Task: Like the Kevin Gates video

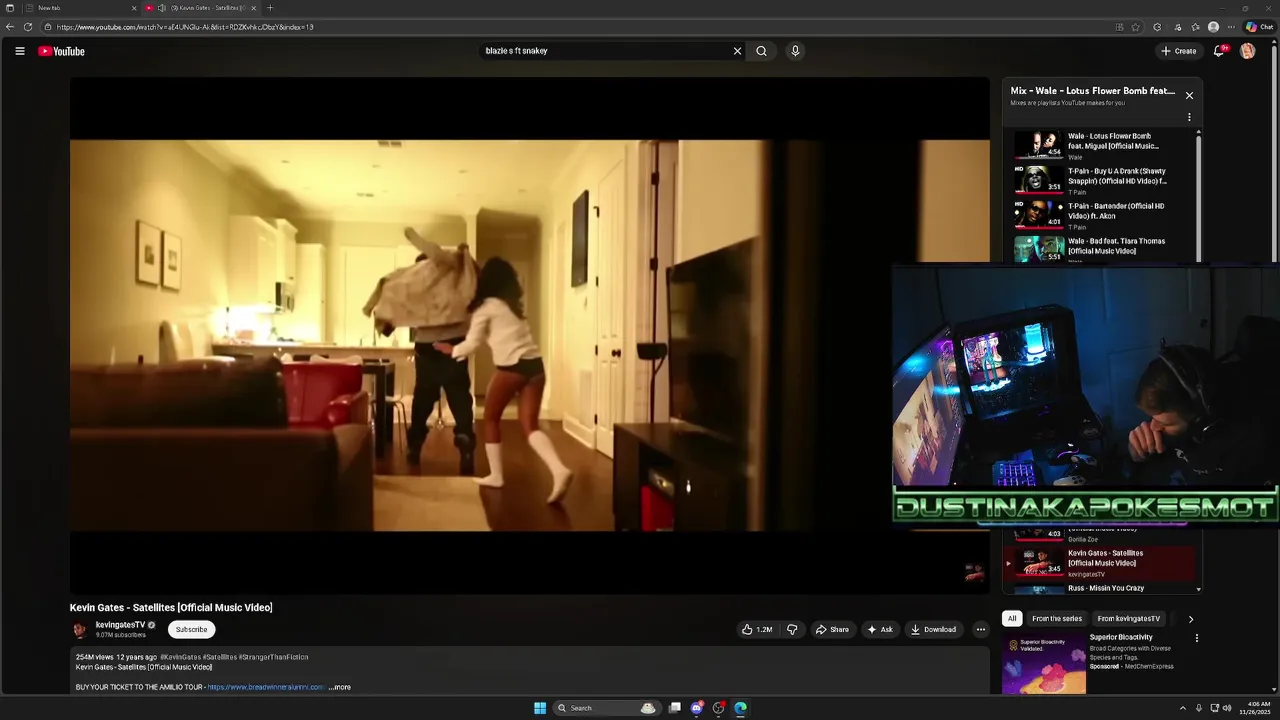Action: pos(757,629)
